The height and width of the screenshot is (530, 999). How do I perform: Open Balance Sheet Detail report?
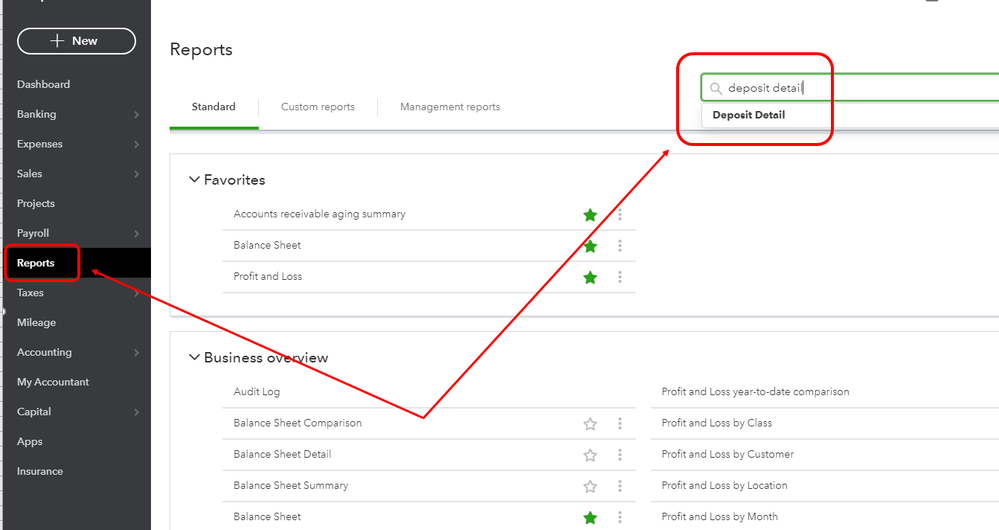point(282,454)
